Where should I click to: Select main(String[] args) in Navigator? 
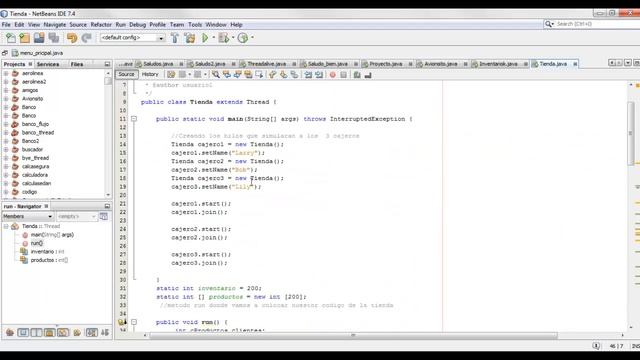[x=52, y=235]
